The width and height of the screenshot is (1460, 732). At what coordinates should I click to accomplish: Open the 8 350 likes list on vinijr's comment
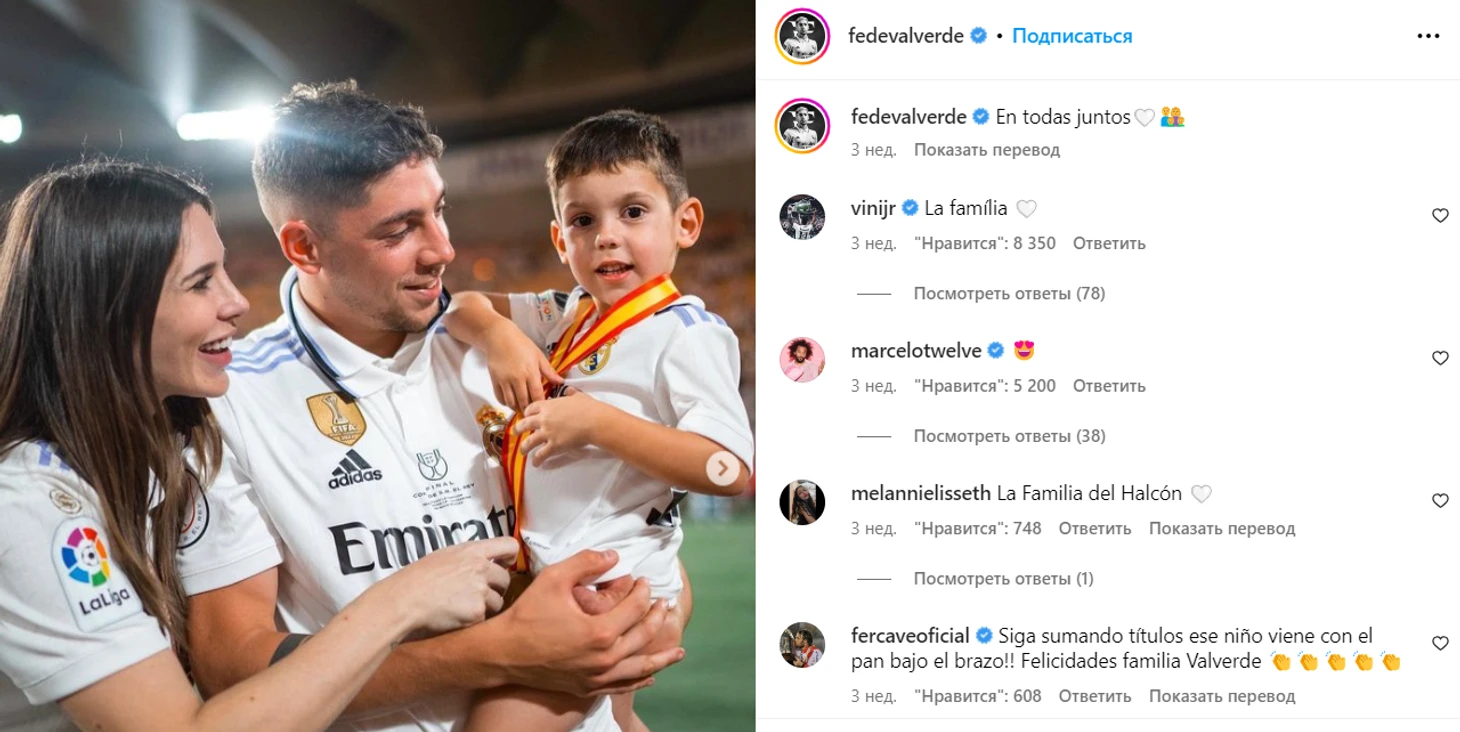[985, 243]
